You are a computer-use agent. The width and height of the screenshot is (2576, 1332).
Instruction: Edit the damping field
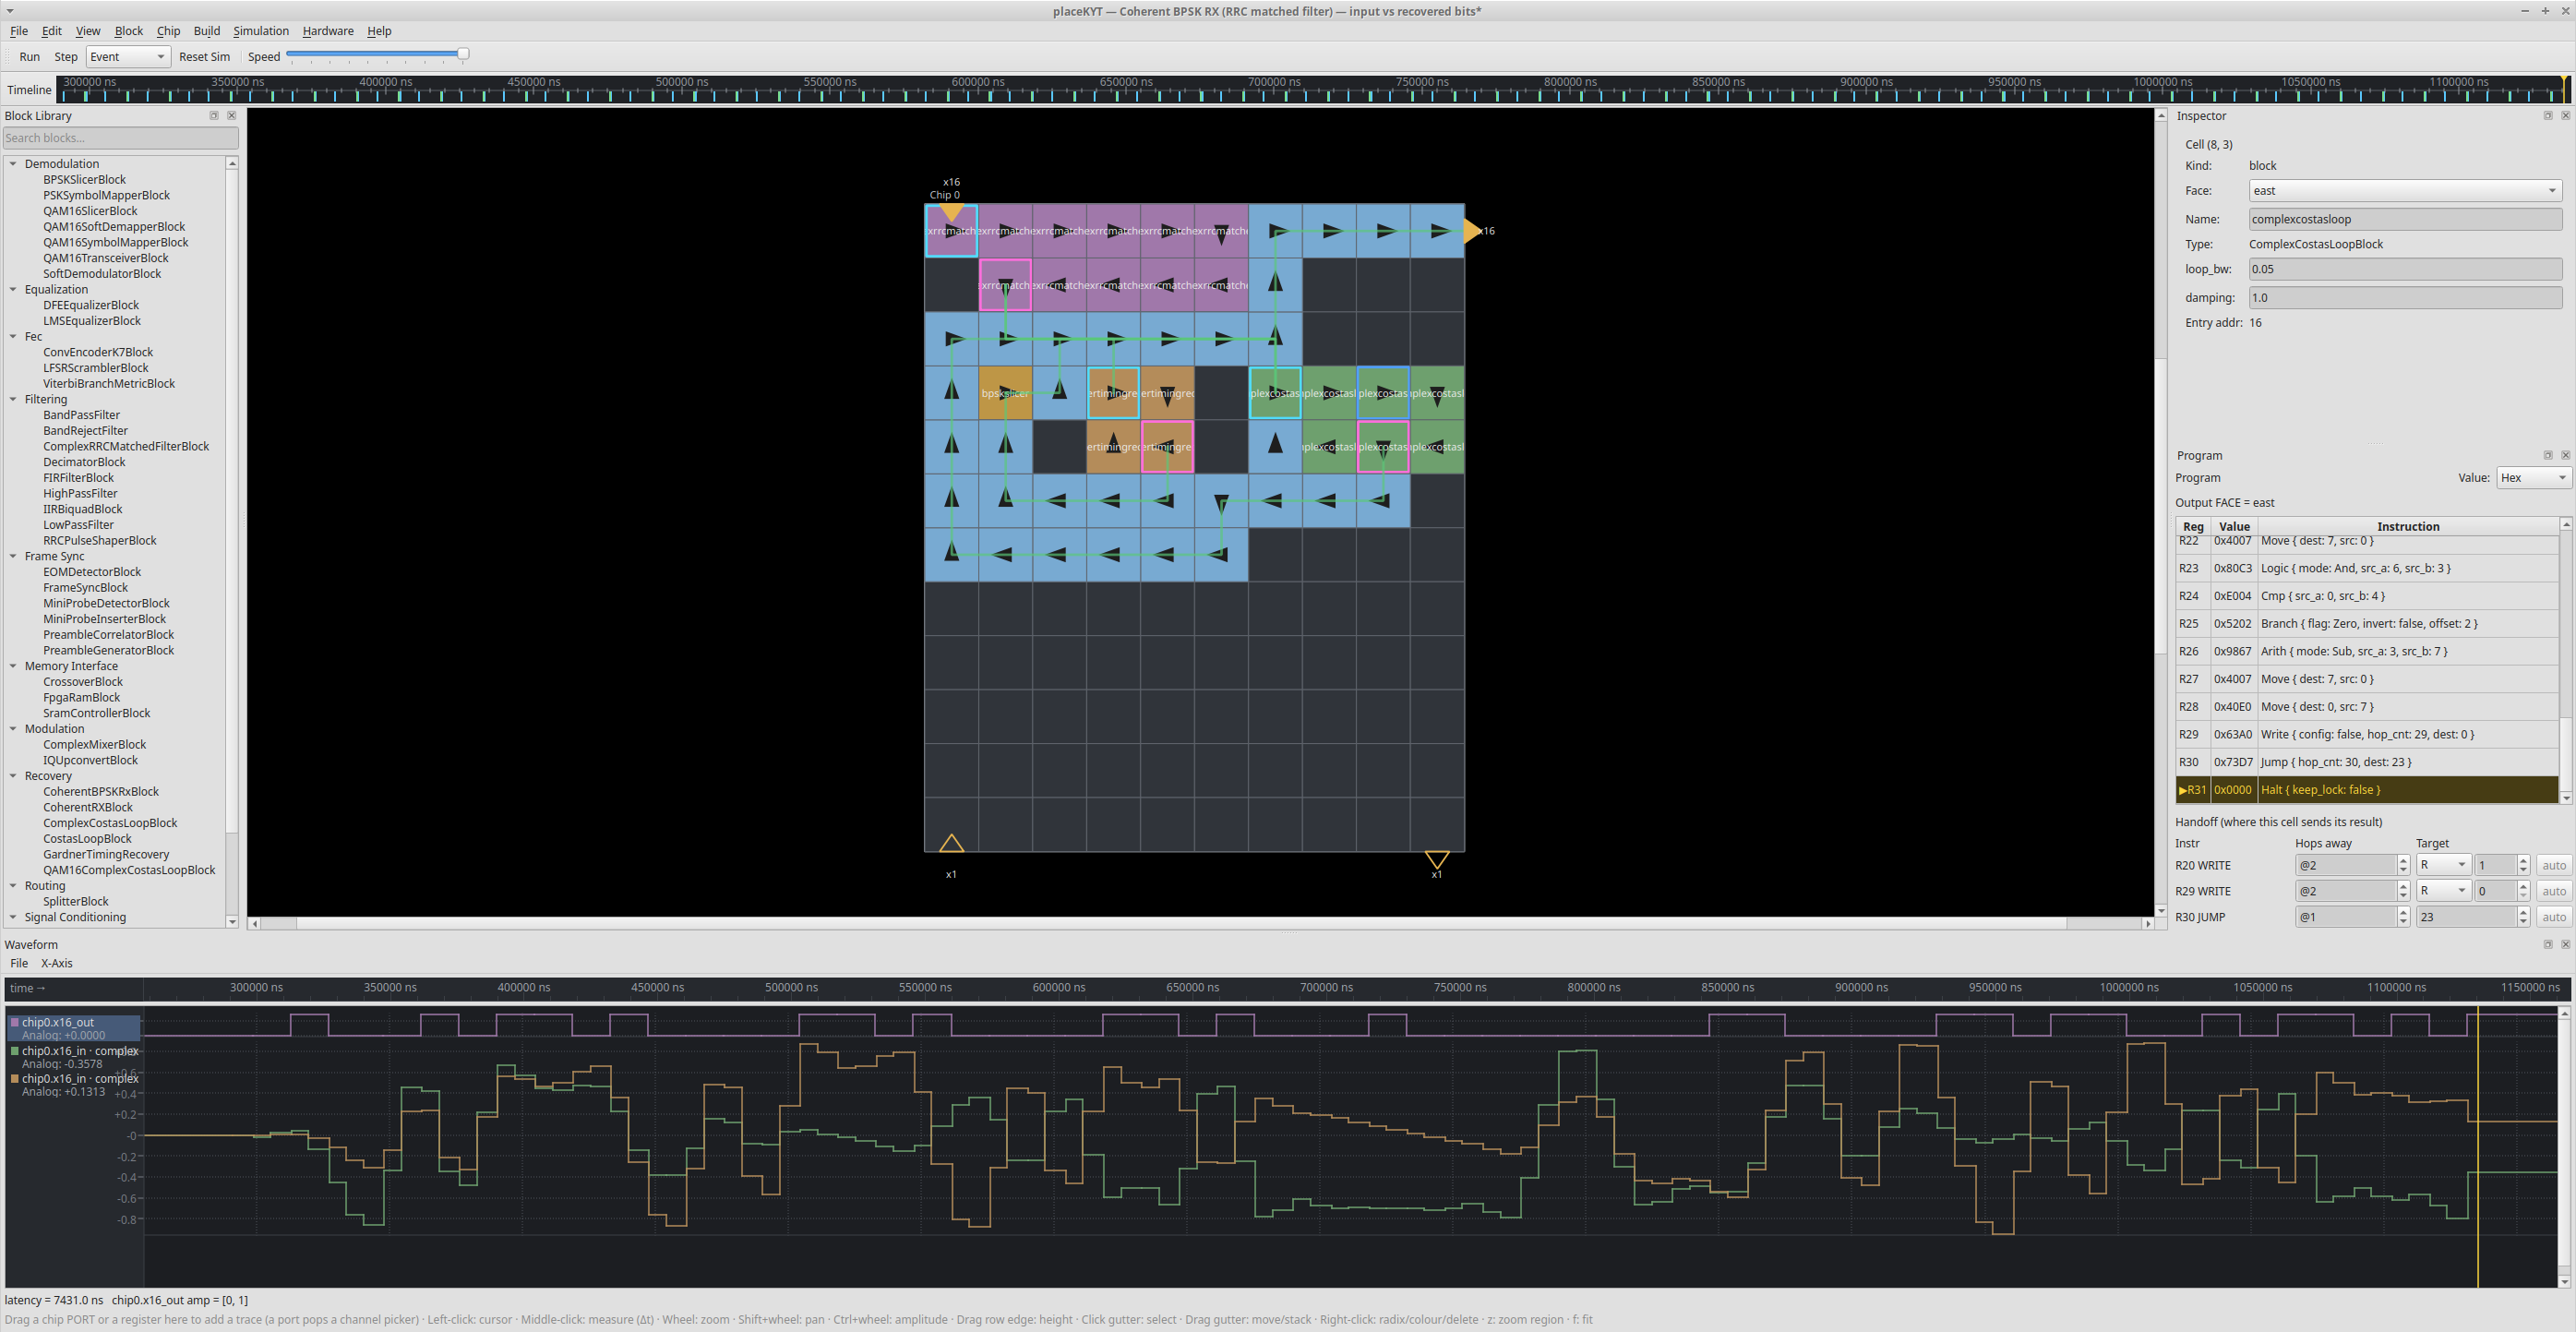[x=2405, y=298]
